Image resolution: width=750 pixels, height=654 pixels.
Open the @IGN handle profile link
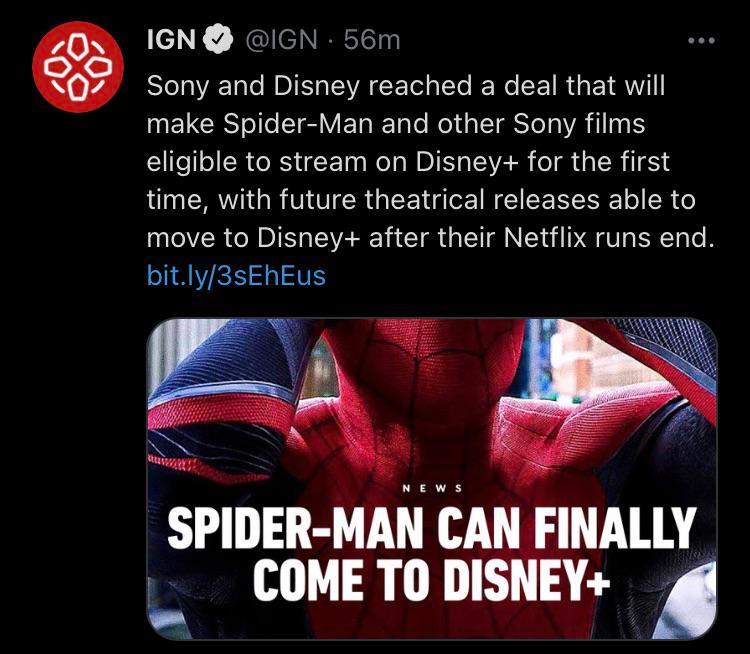click(x=281, y=39)
